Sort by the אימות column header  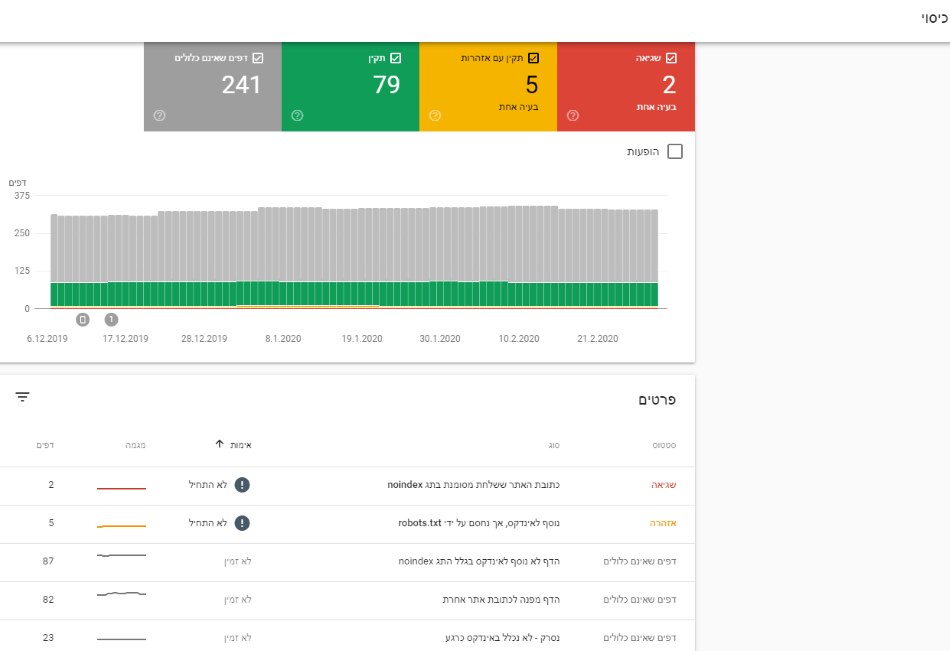coord(241,446)
